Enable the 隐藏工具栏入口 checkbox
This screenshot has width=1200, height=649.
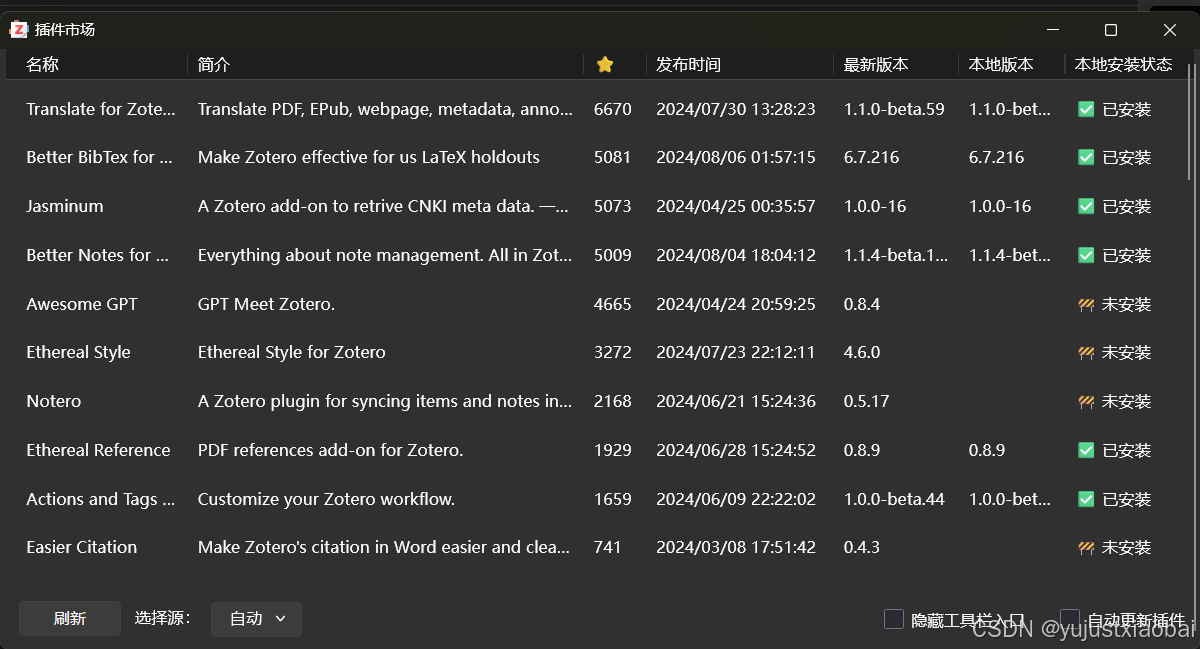click(894, 620)
